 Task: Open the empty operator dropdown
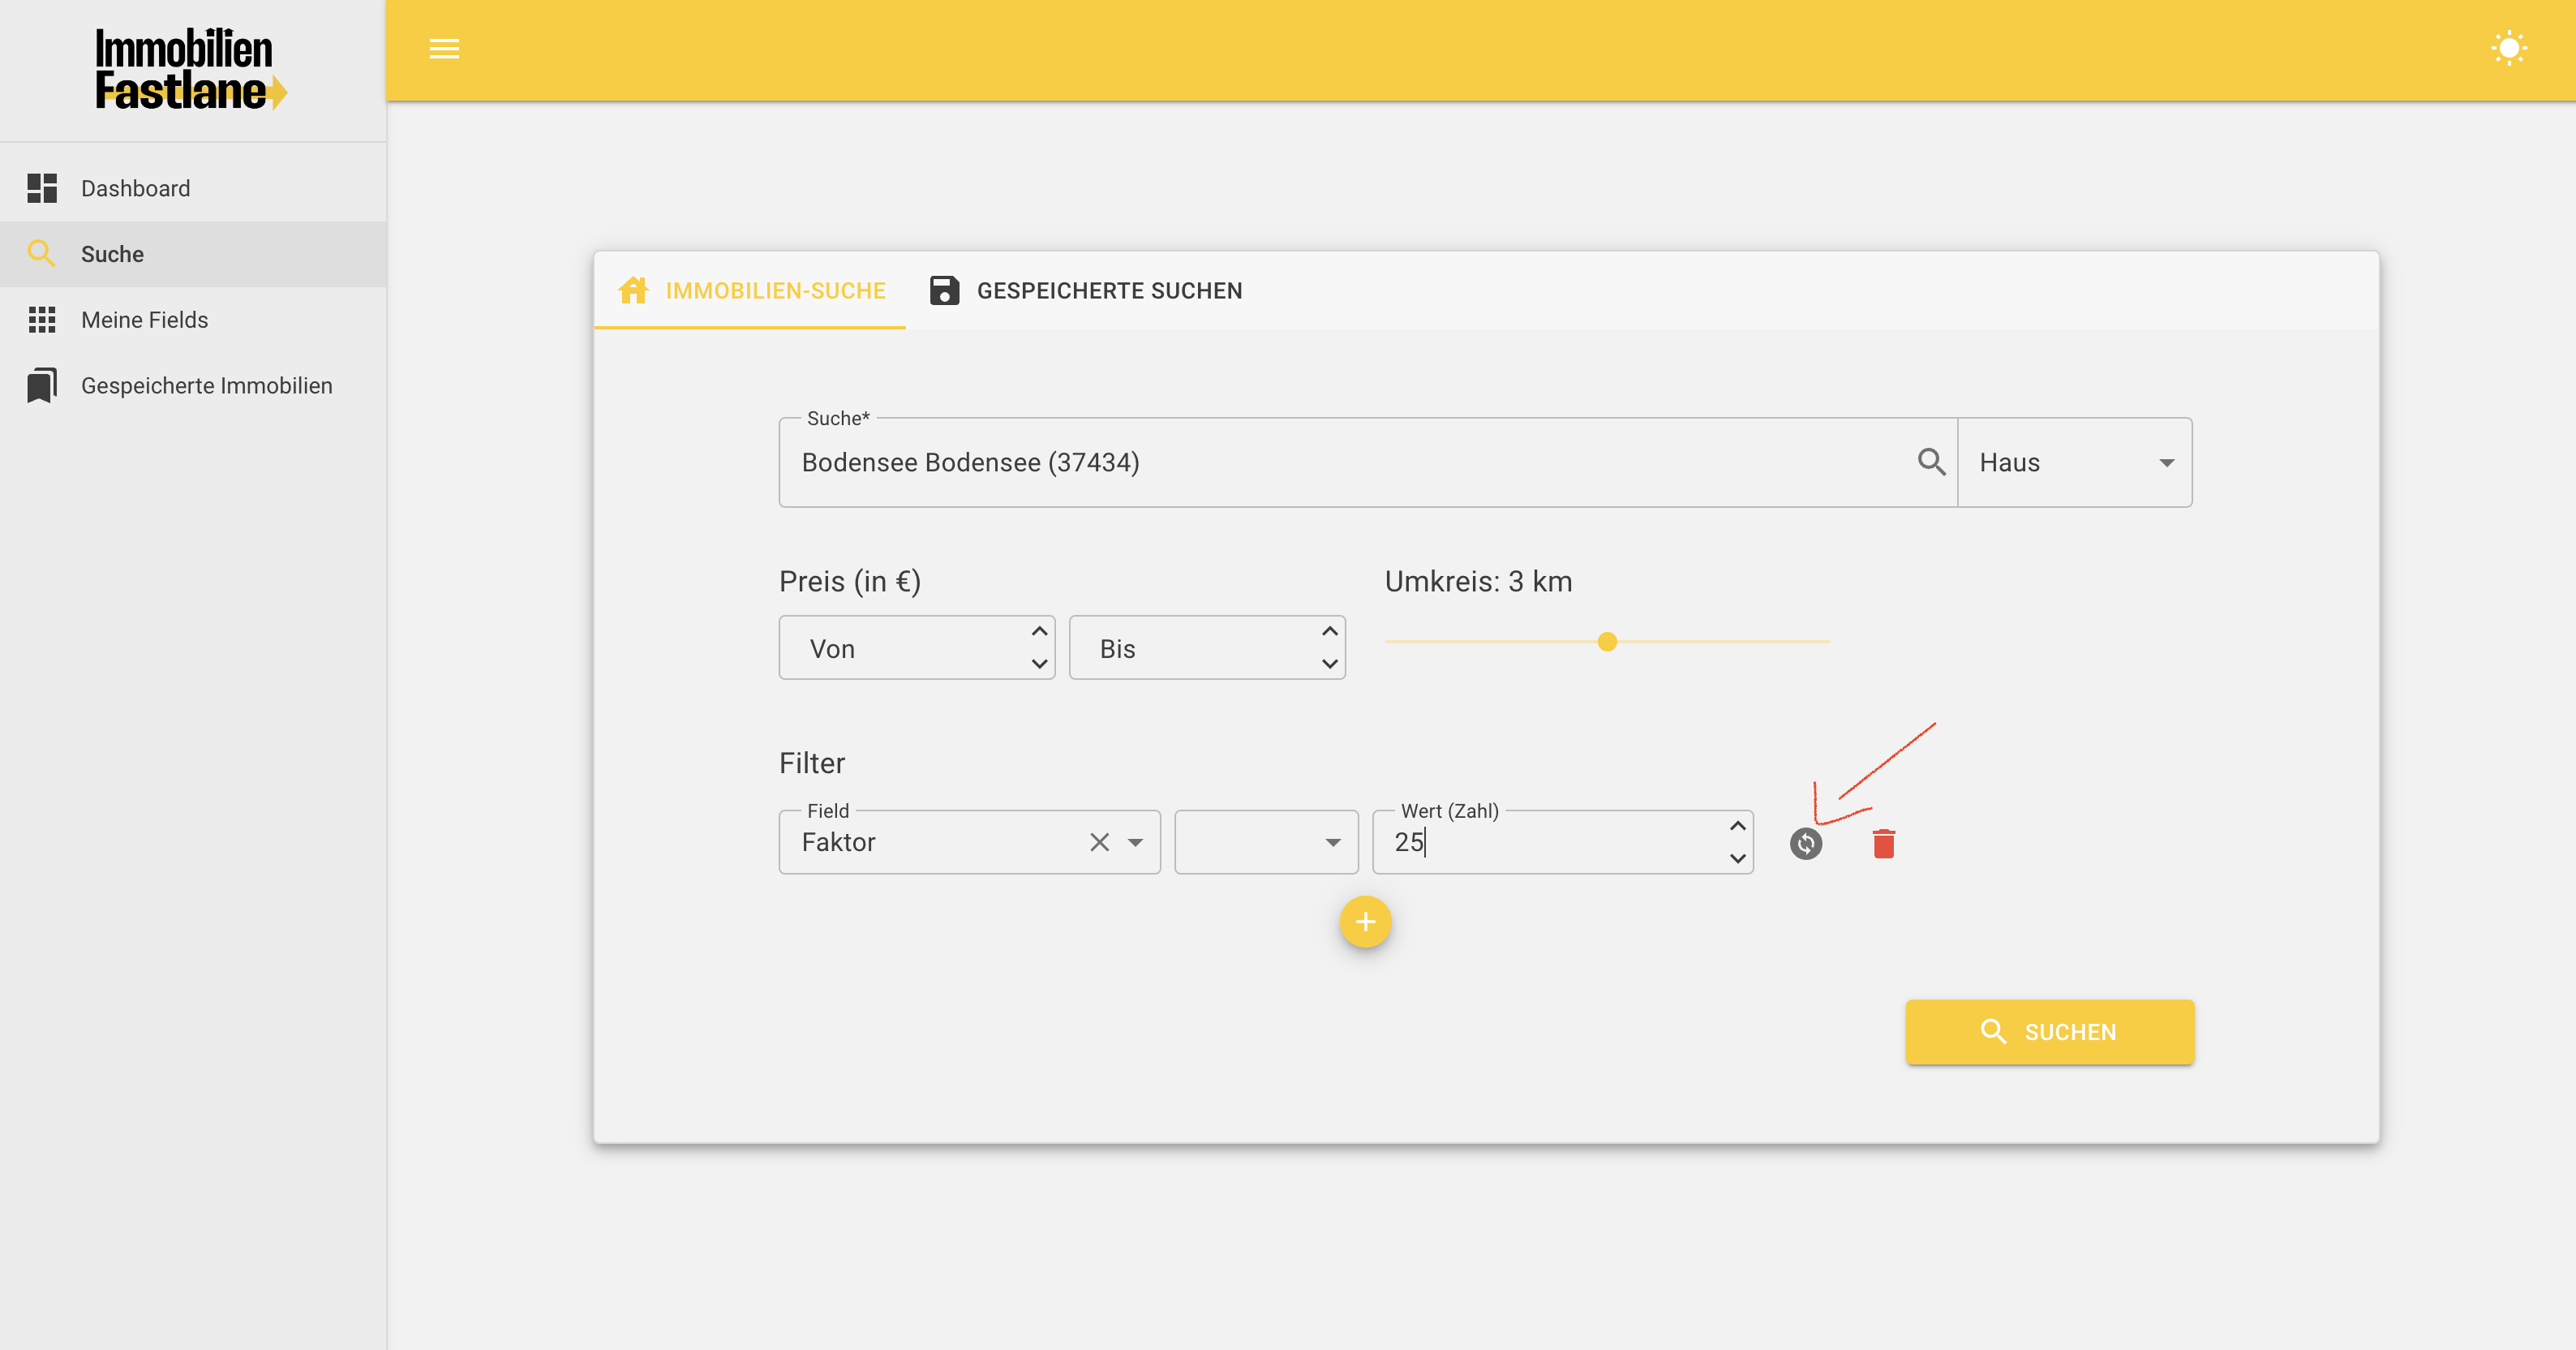[1266, 842]
